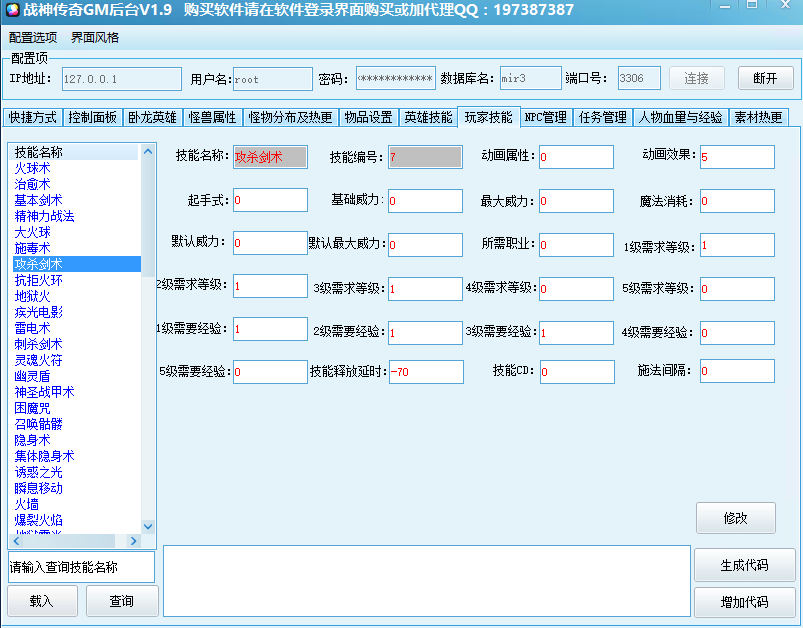
Task: Click the 查询 button
Action: [122, 600]
